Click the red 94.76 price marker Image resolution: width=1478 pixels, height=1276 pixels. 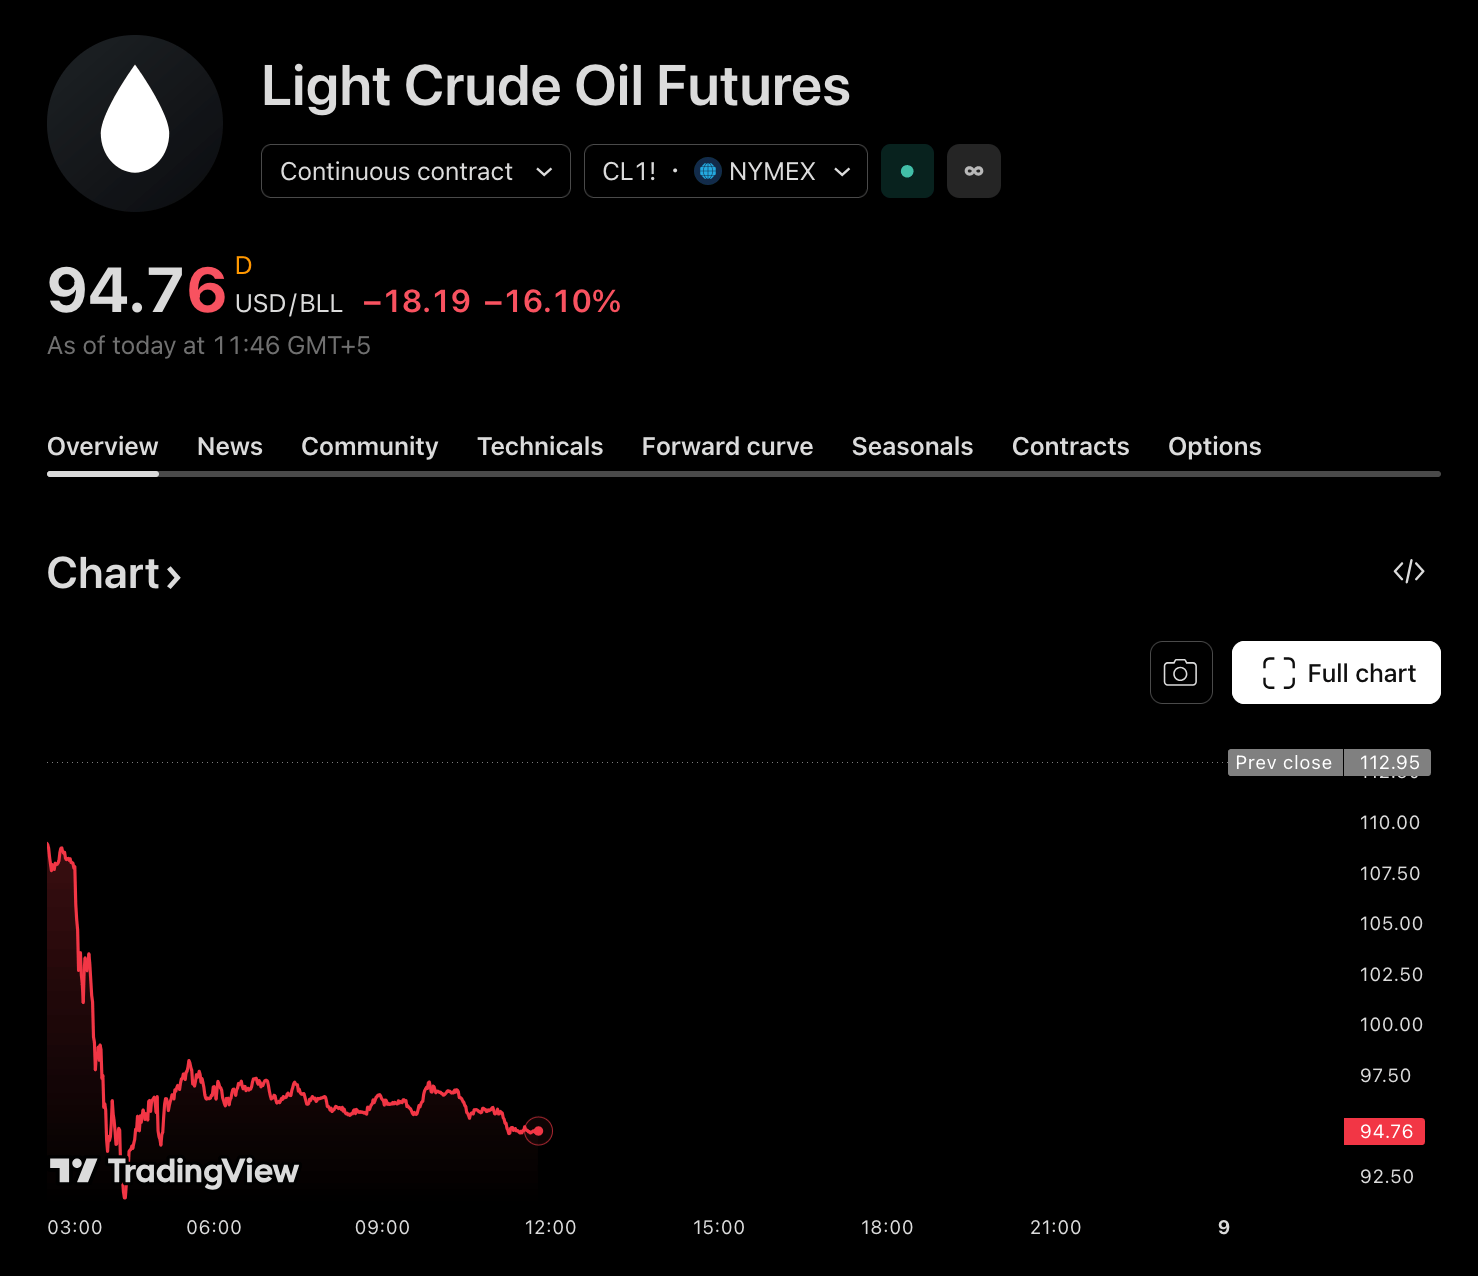tap(1385, 1131)
